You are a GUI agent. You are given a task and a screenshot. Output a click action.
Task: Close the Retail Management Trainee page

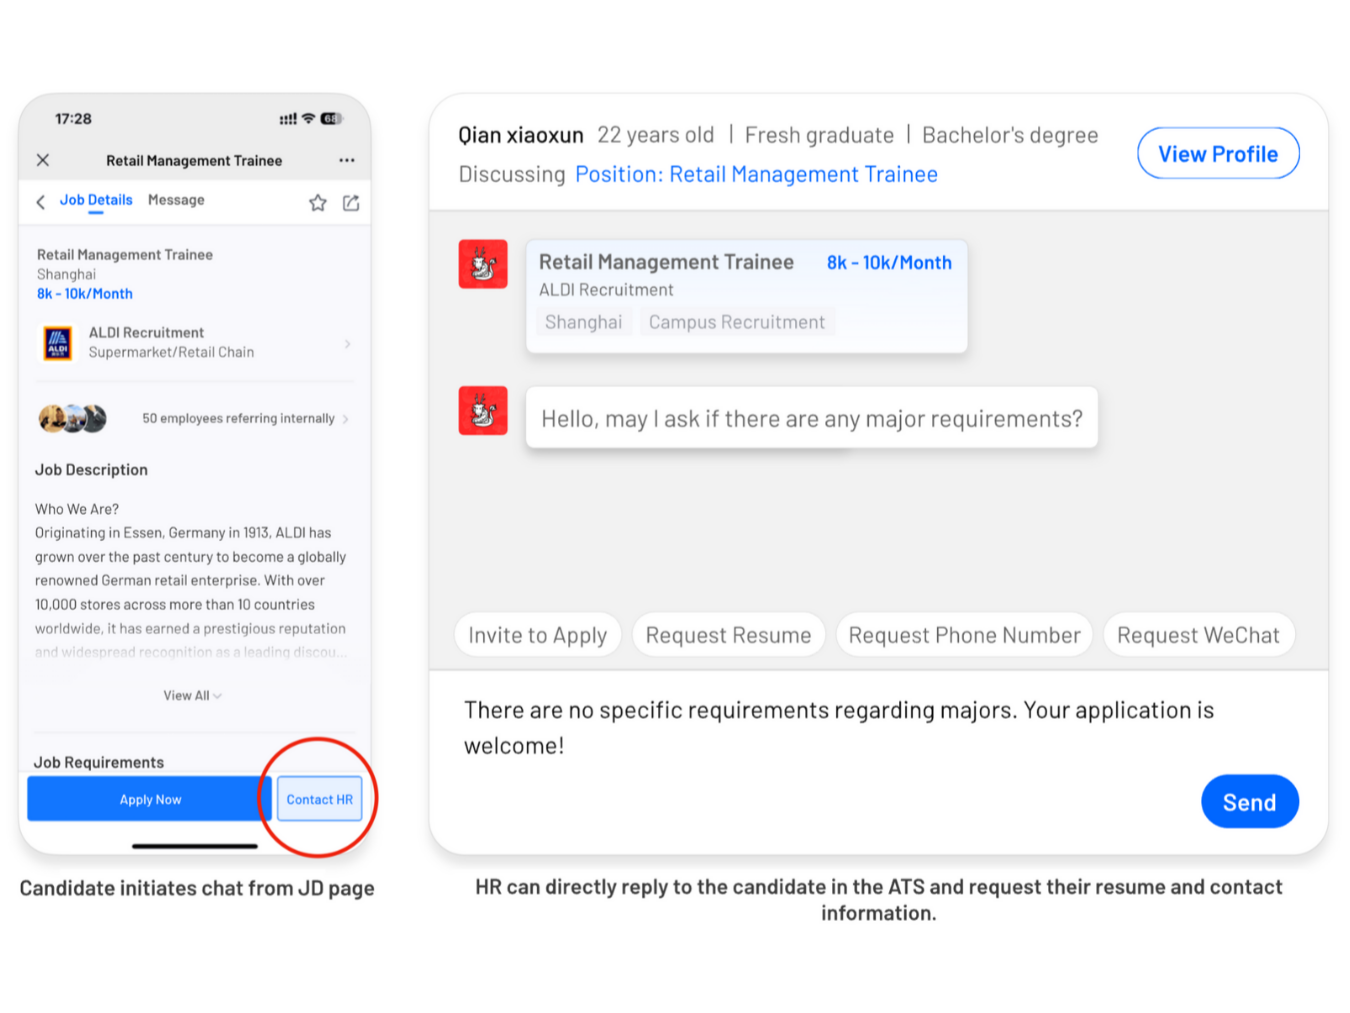point(43,160)
